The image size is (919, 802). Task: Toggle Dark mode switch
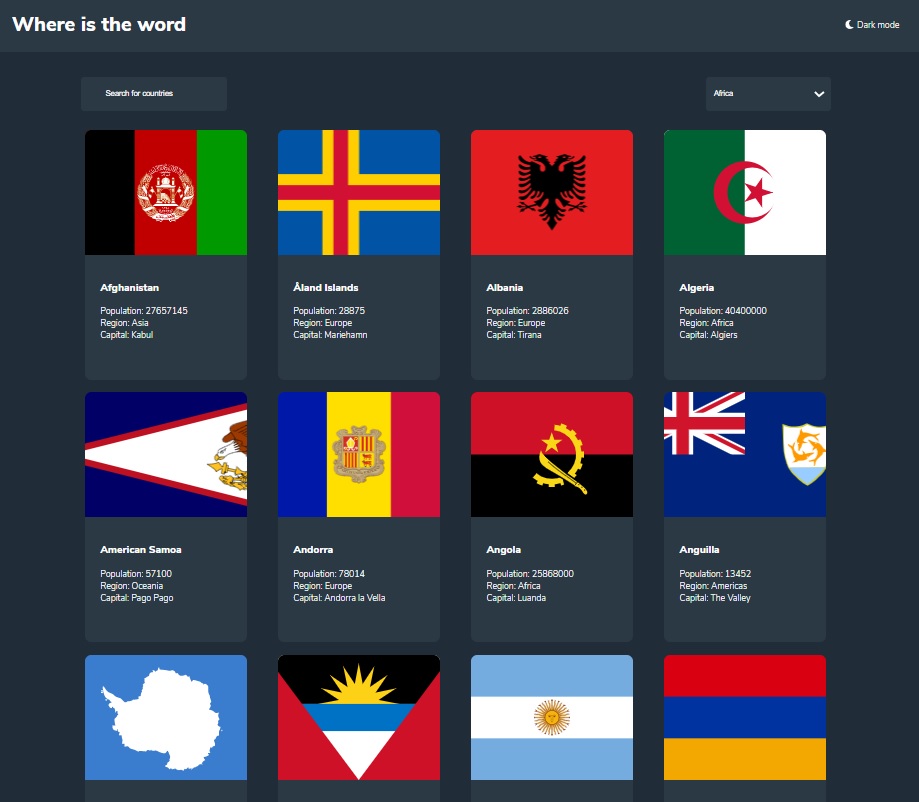872,25
